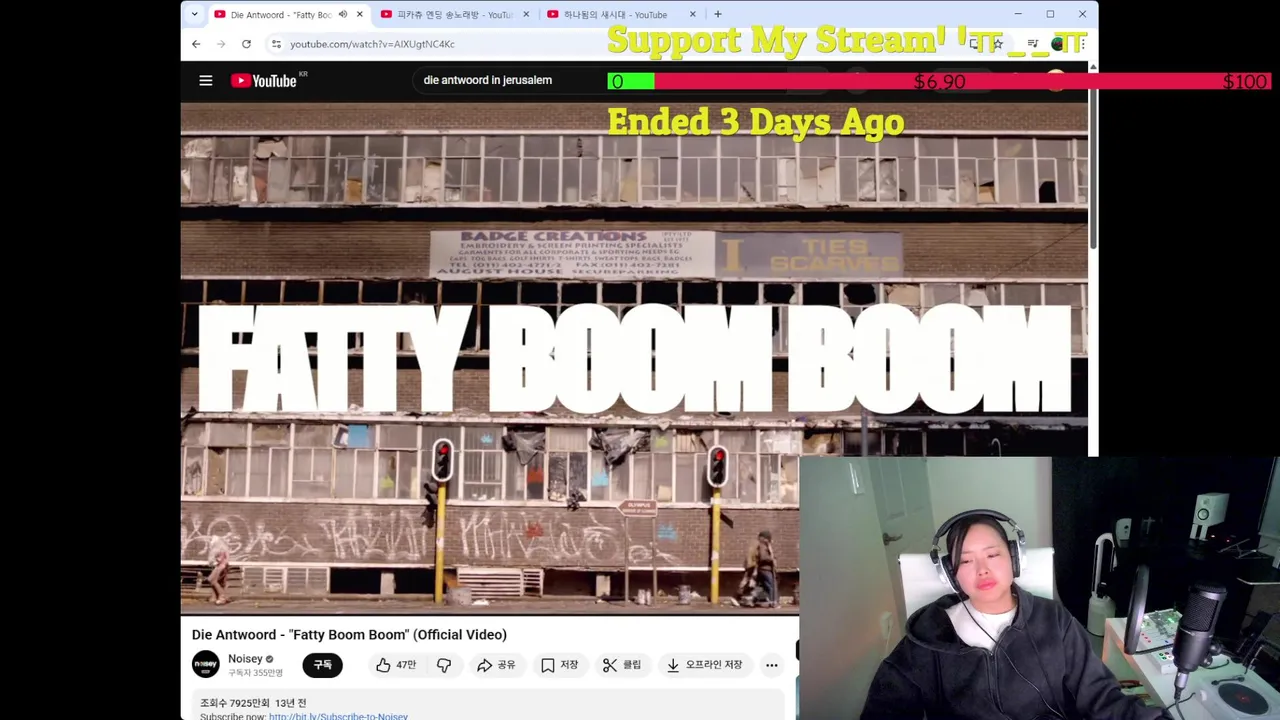Open the media control icon in toolbar
Image resolution: width=1280 pixels, height=720 pixels.
[x=1033, y=44]
